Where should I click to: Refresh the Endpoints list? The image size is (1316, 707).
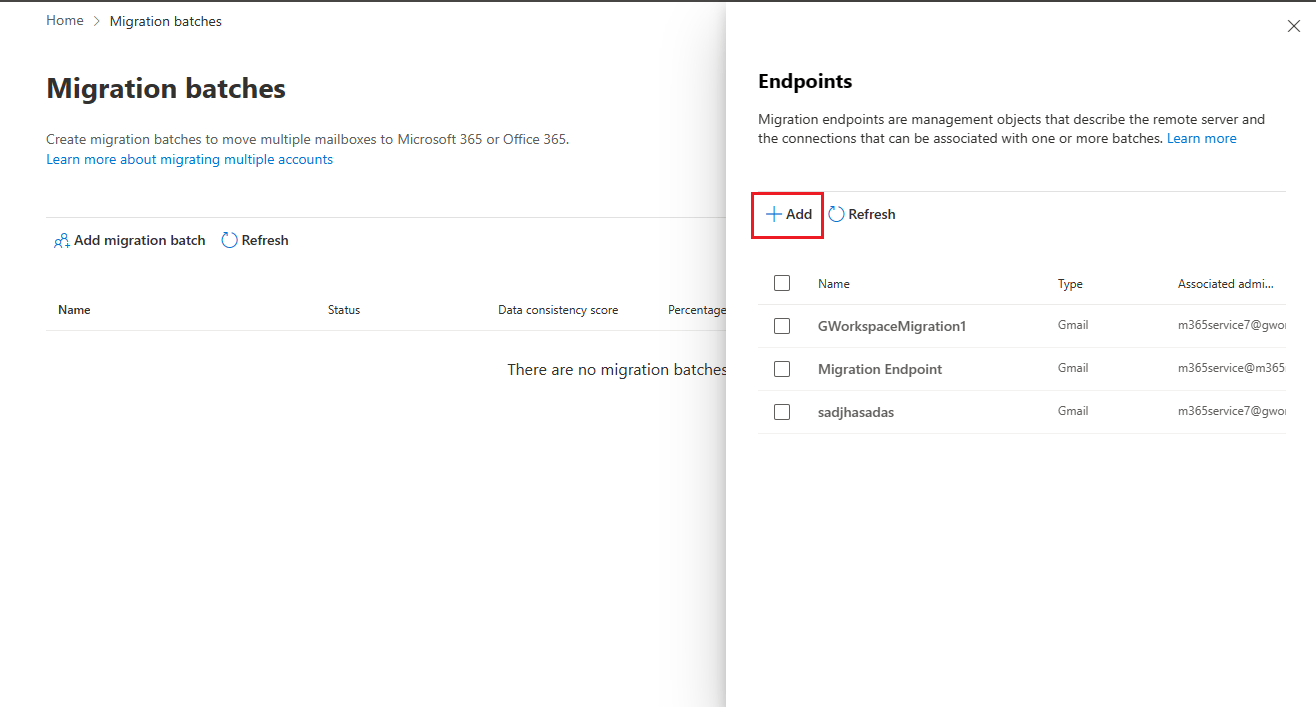tap(861, 214)
